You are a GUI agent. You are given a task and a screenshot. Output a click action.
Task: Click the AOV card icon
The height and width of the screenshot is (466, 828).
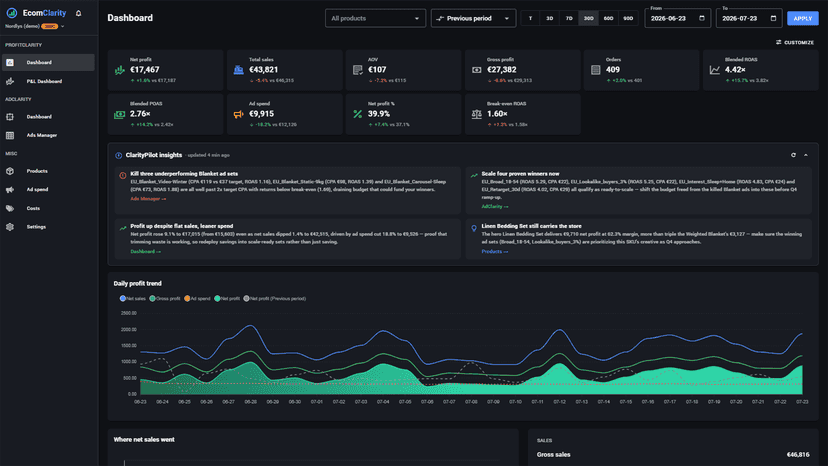357,70
